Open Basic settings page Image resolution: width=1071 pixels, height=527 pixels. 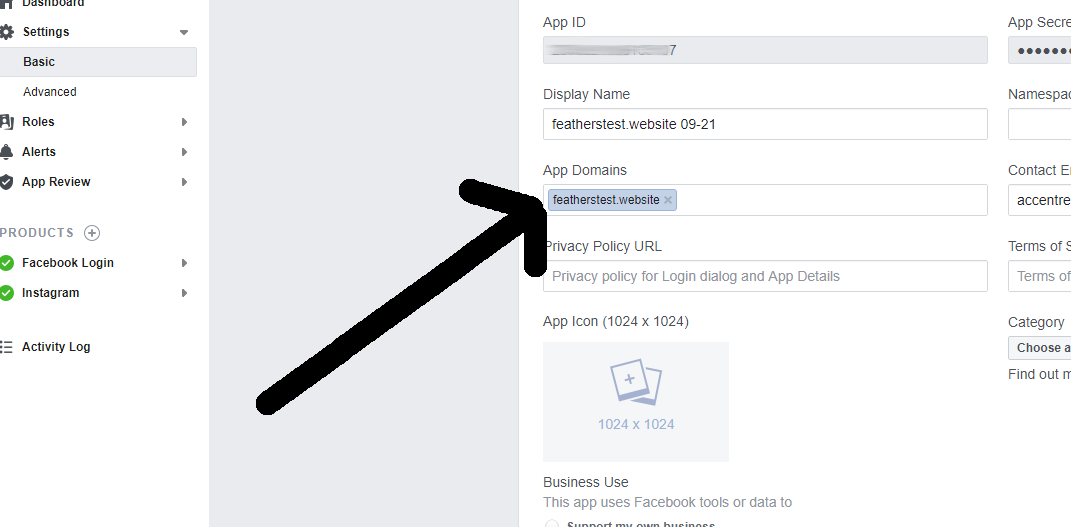98,62
